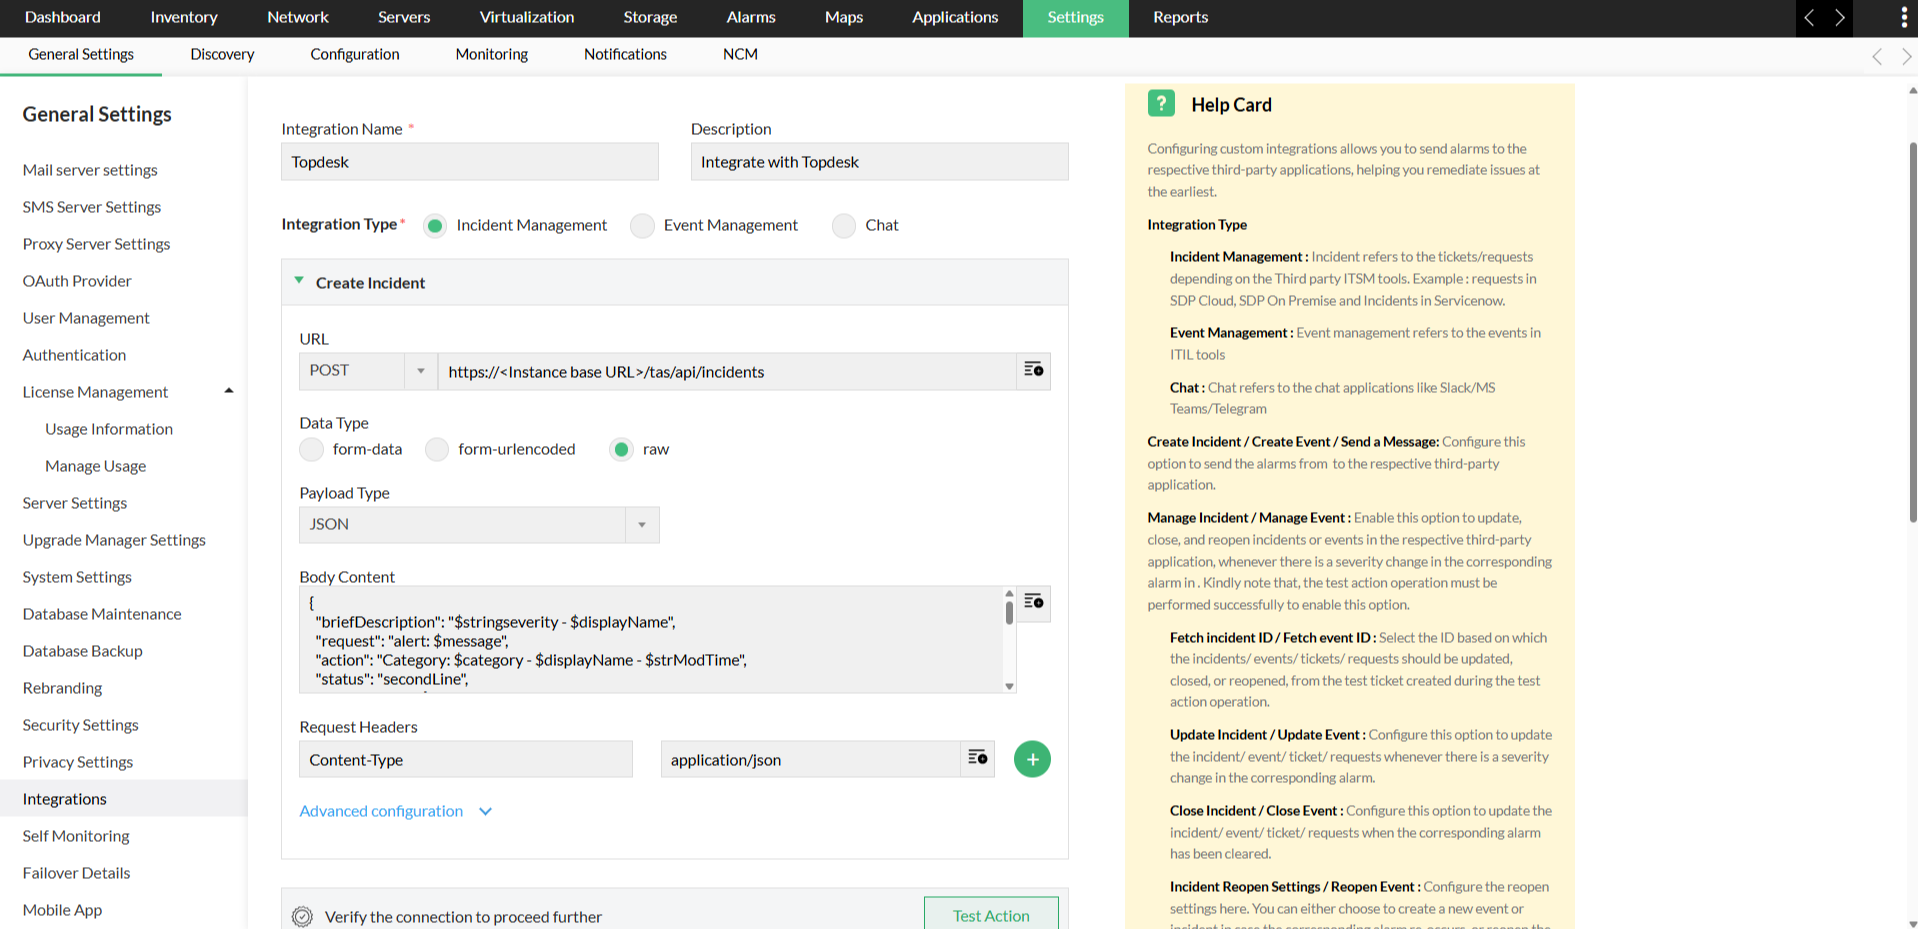Screen dimensions: 1918x929
Task: Open Upgrade Manager Settings in sidebar
Action: click(x=114, y=540)
